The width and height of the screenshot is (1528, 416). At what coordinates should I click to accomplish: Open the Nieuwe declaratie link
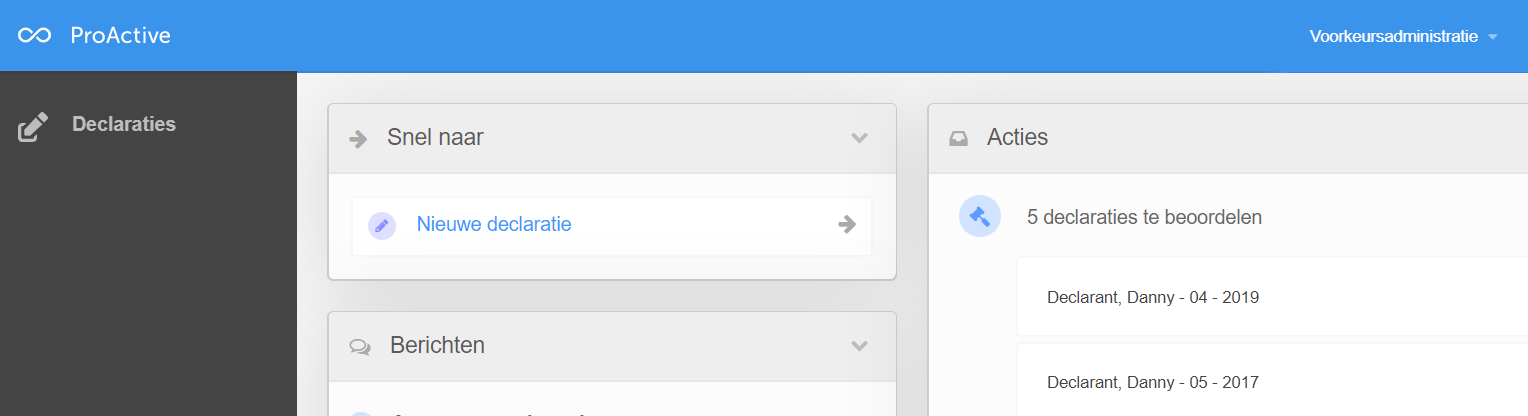coord(494,225)
